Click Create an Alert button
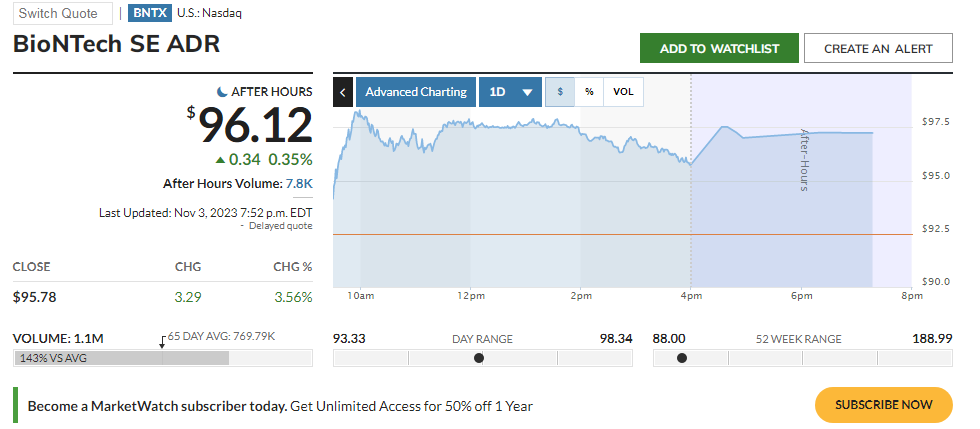The image size is (980, 429). click(x=878, y=48)
